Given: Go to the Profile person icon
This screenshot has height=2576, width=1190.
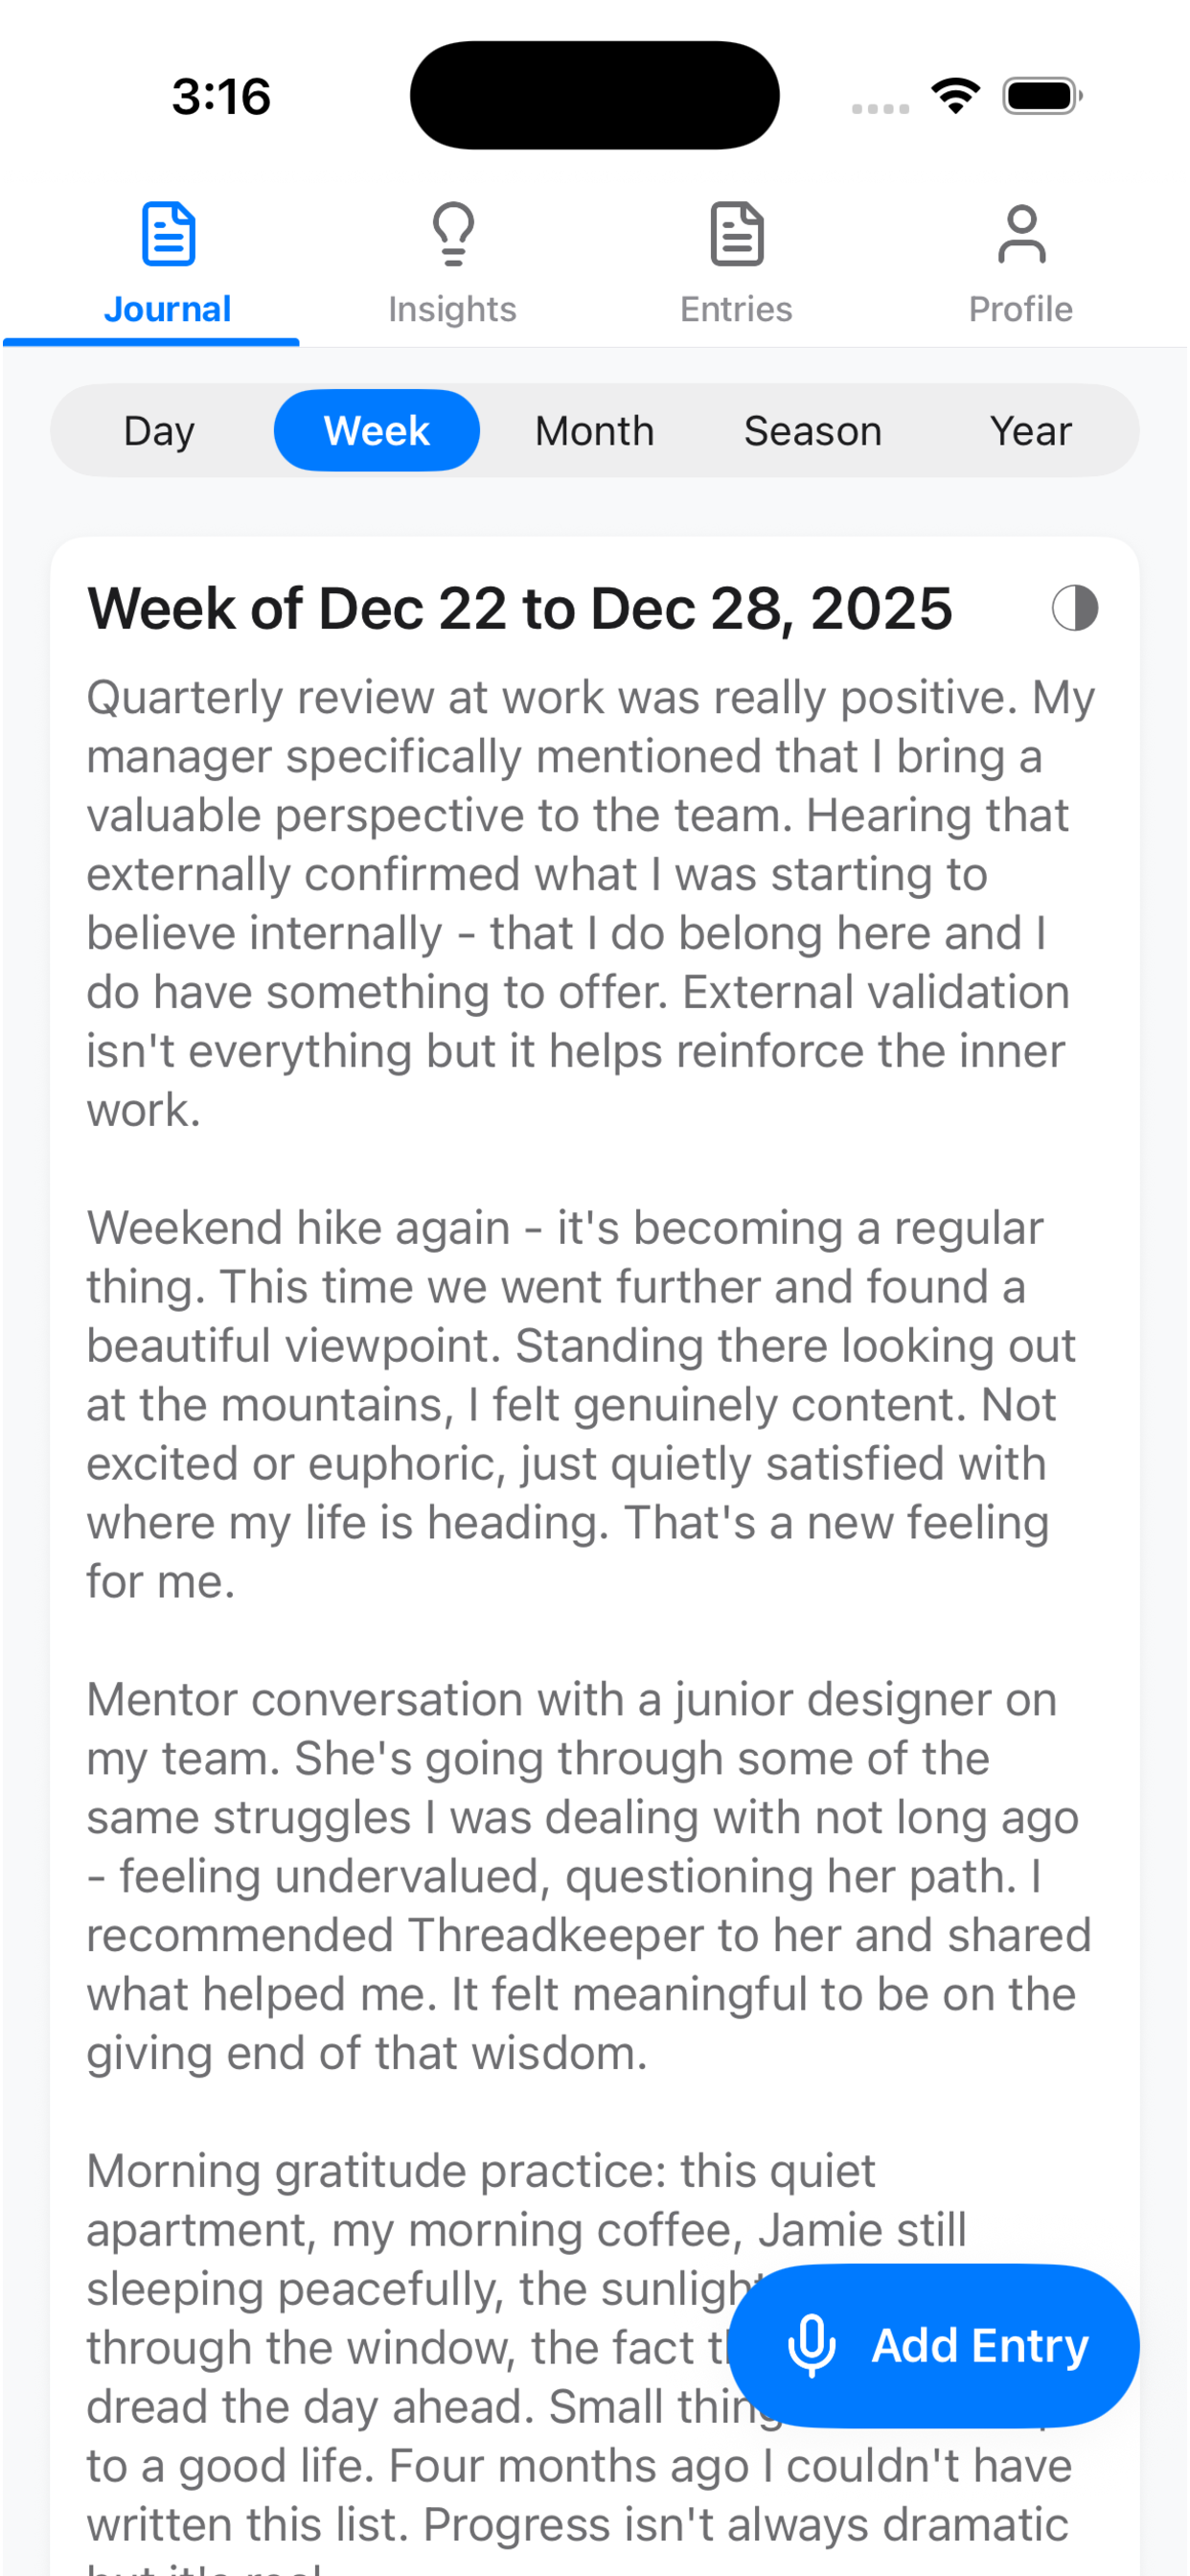Looking at the screenshot, I should (1021, 234).
